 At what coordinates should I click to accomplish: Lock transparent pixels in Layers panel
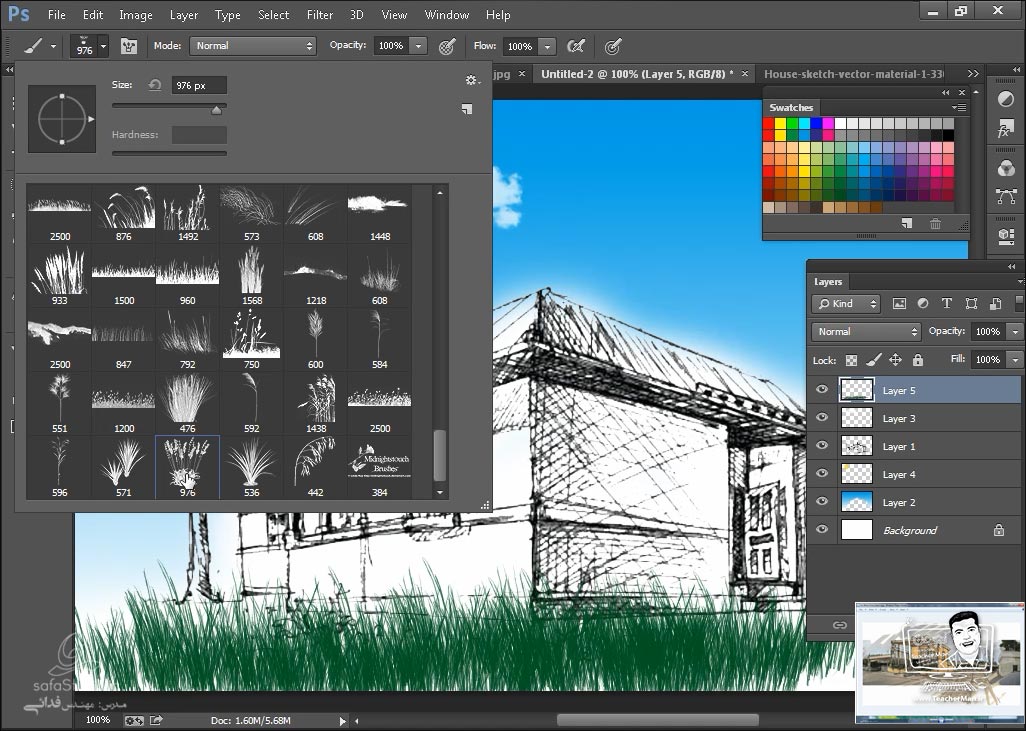click(851, 360)
